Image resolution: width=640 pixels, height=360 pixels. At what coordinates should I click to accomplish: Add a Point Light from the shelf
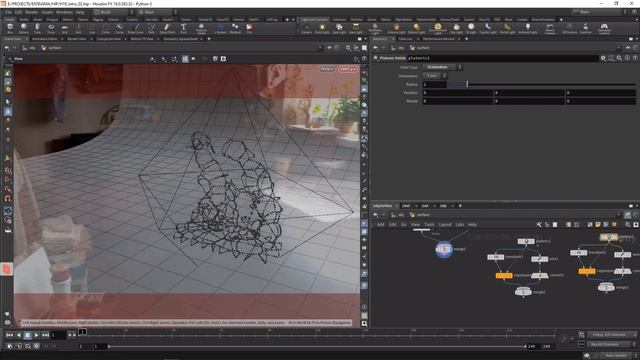tap(322, 28)
